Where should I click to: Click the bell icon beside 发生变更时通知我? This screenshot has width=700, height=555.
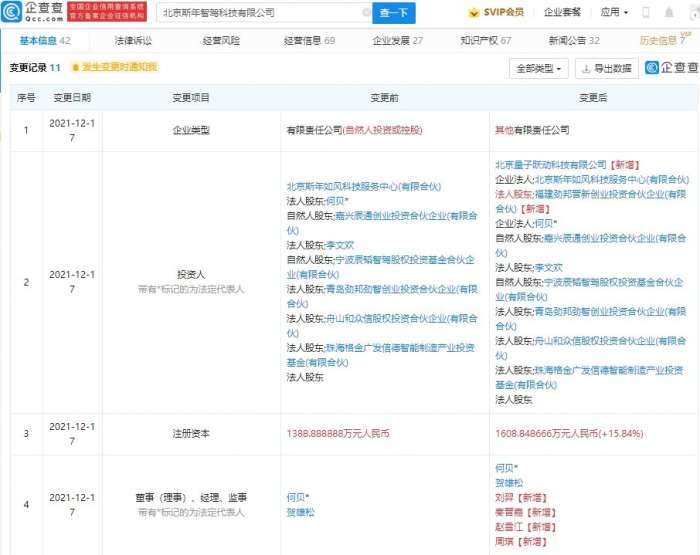point(74,67)
